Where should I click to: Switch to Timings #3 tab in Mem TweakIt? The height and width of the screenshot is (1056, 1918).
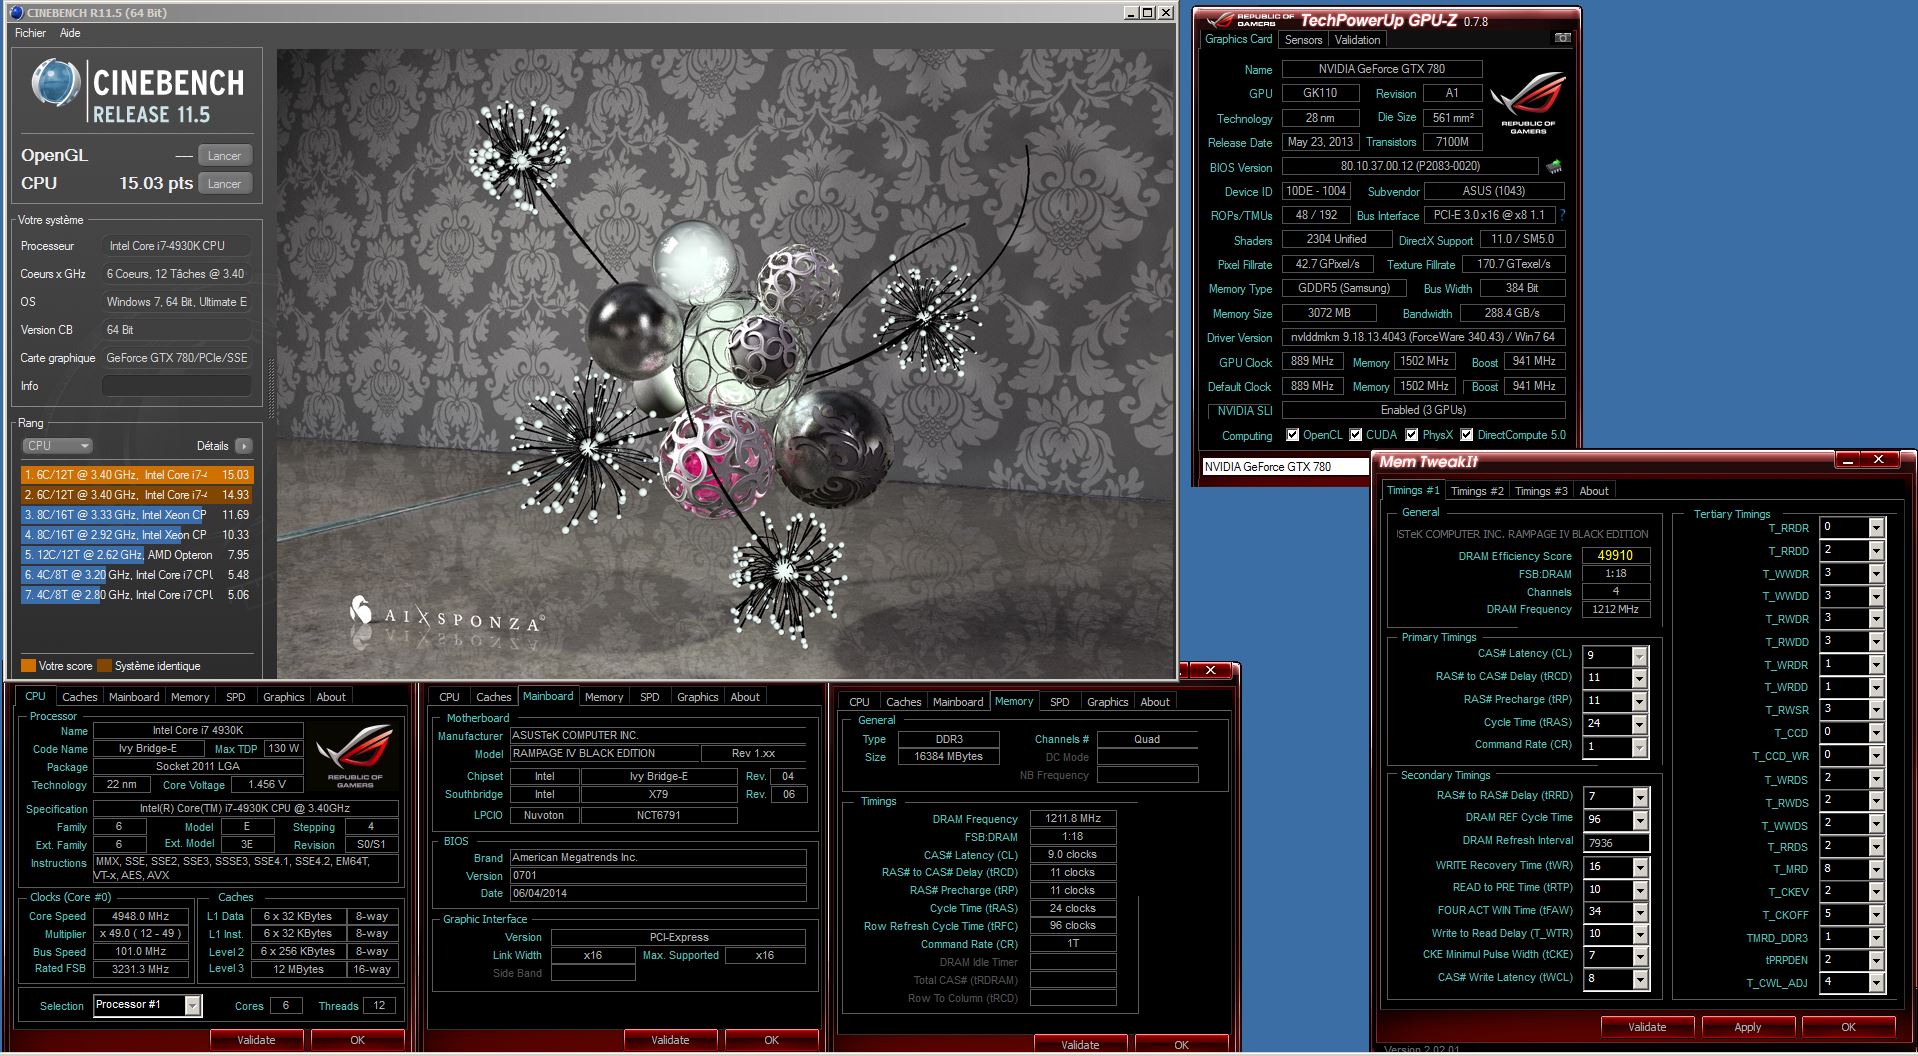(x=1541, y=491)
